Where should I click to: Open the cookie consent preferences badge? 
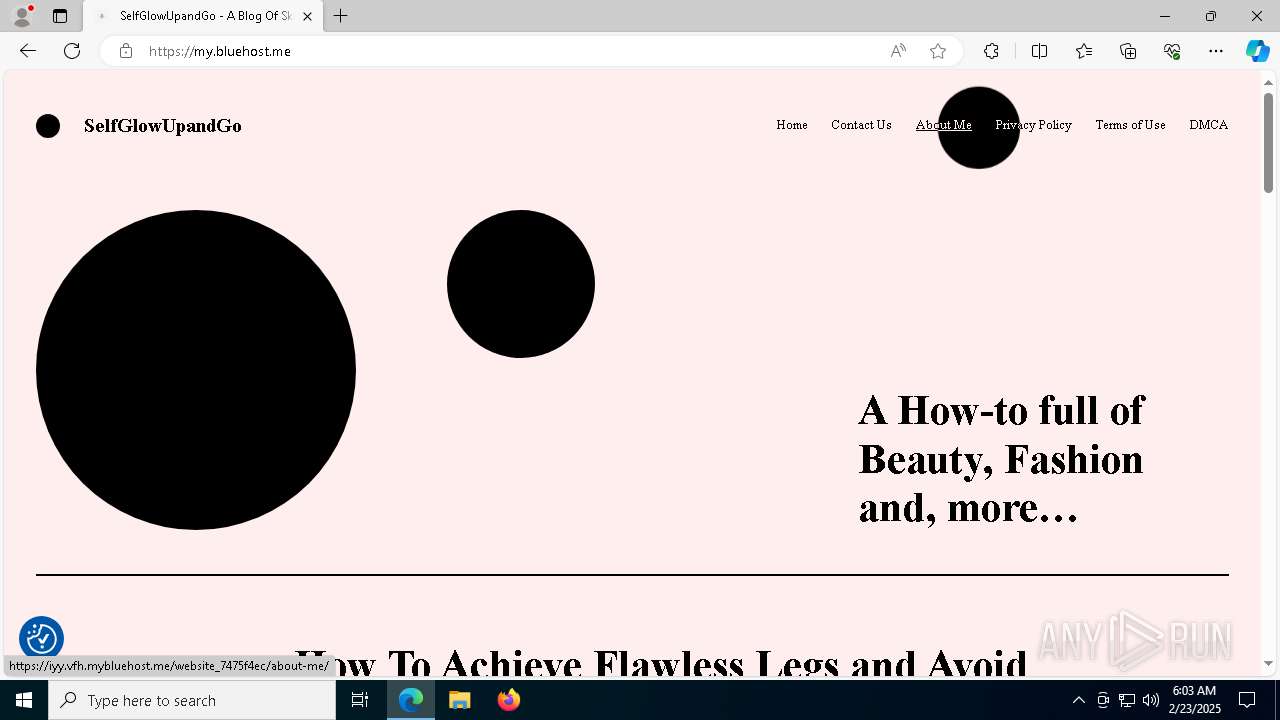[42, 638]
